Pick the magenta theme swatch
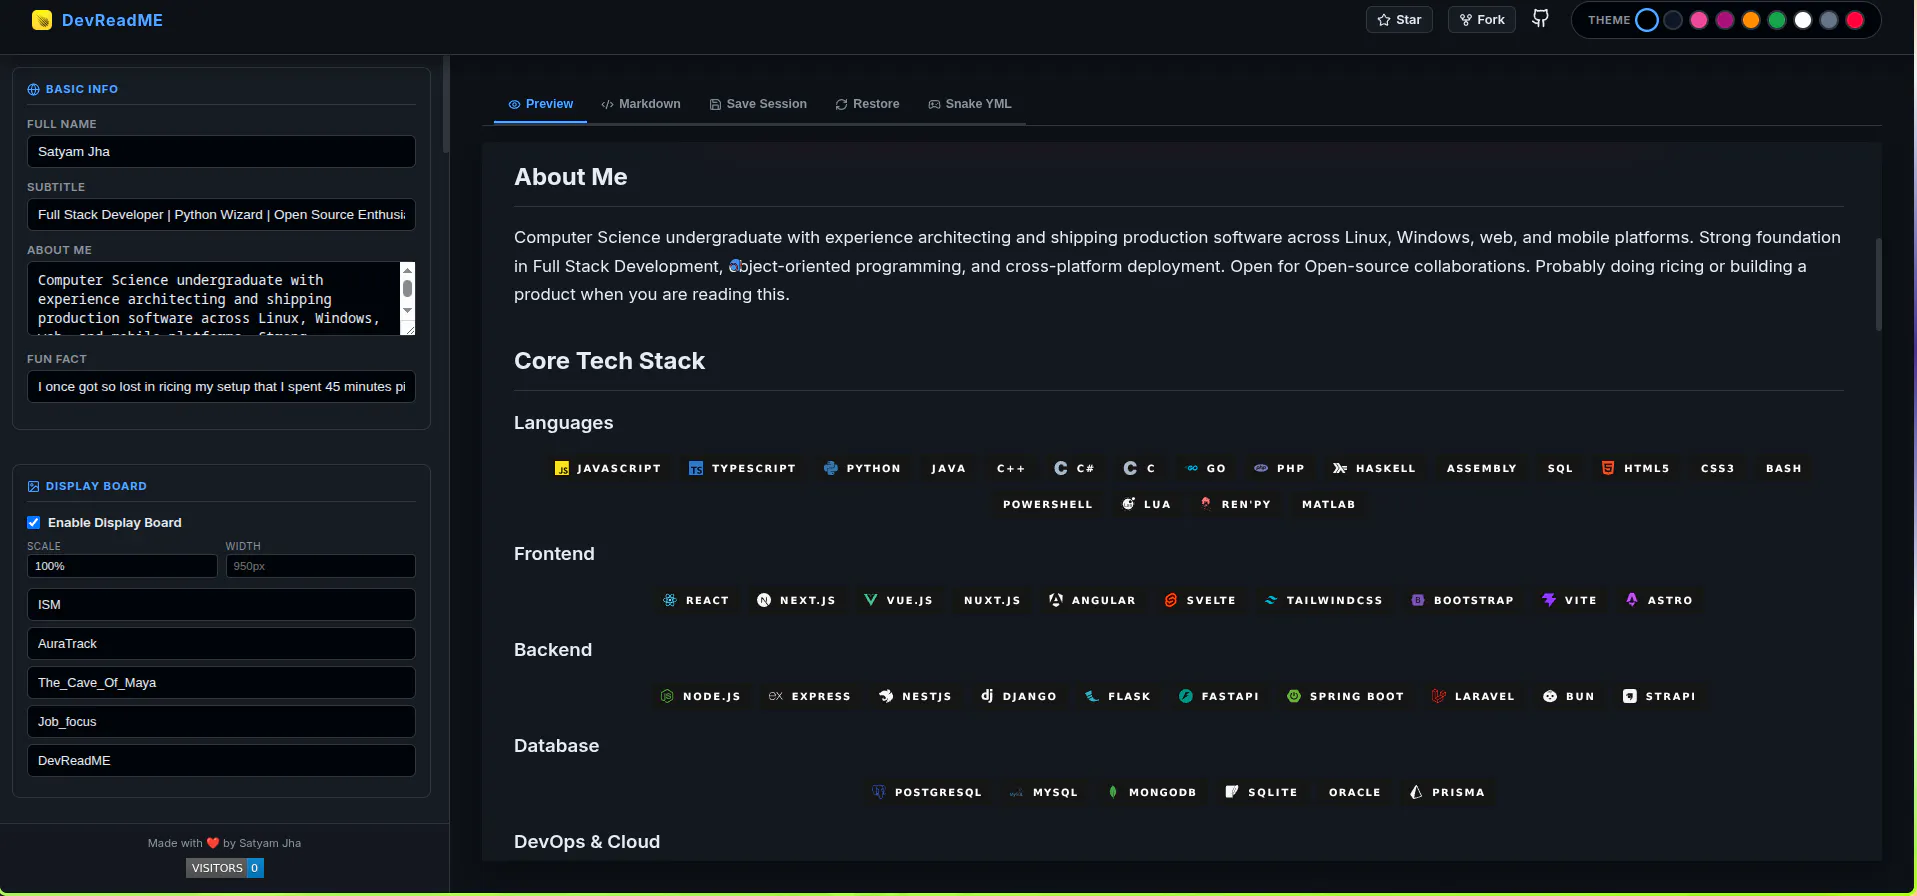The width and height of the screenshot is (1917, 896). (1725, 20)
